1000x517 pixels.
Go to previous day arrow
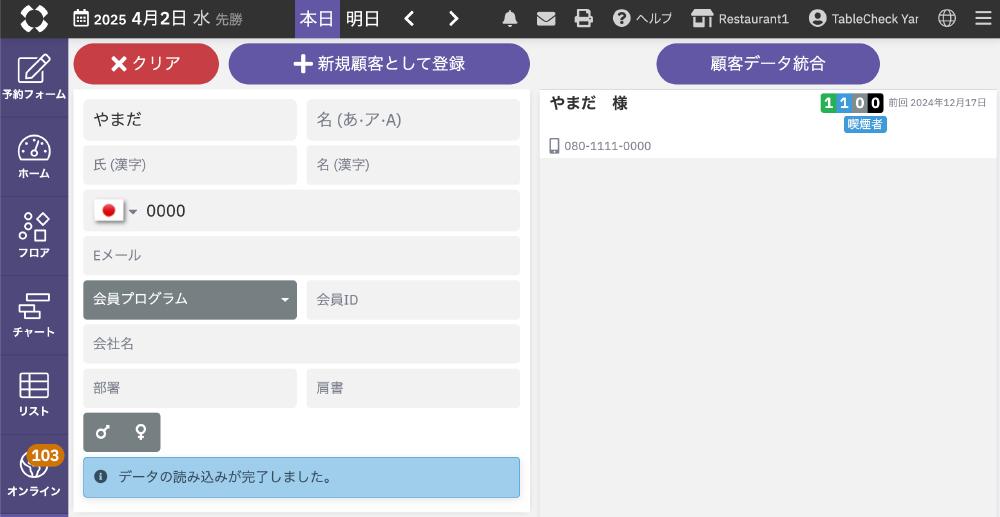point(409,18)
